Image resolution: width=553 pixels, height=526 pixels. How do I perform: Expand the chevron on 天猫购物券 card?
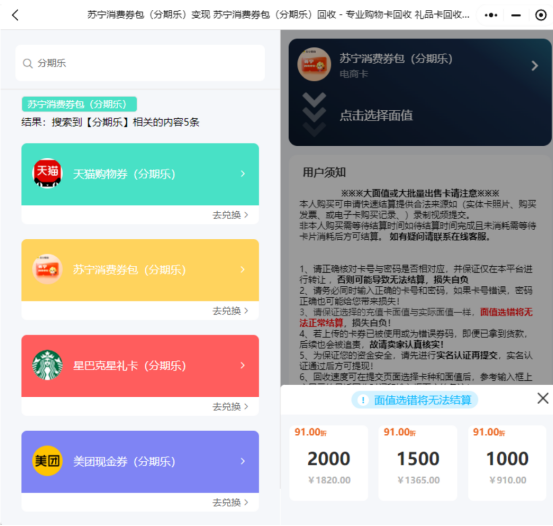(x=243, y=174)
